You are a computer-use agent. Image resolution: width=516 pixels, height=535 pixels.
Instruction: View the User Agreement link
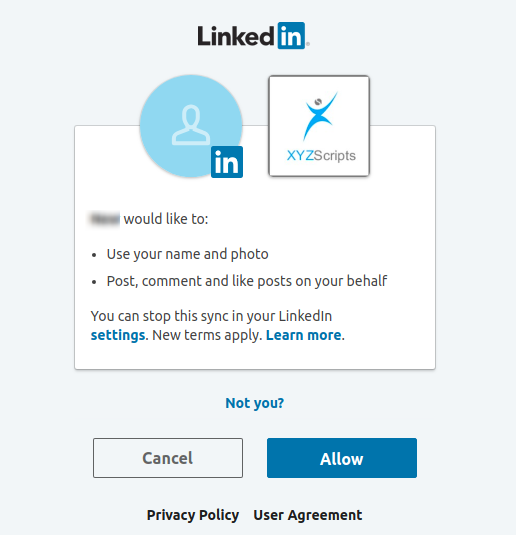point(307,515)
